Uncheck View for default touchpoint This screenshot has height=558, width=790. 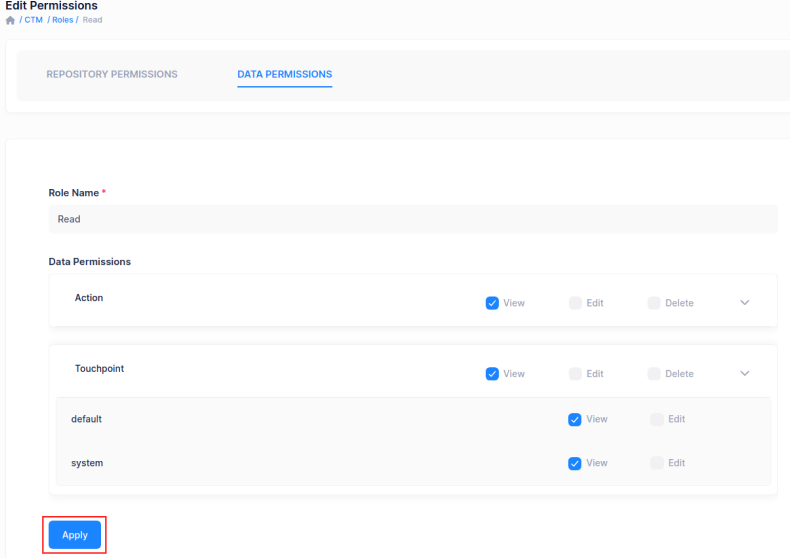pyautogui.click(x=575, y=420)
